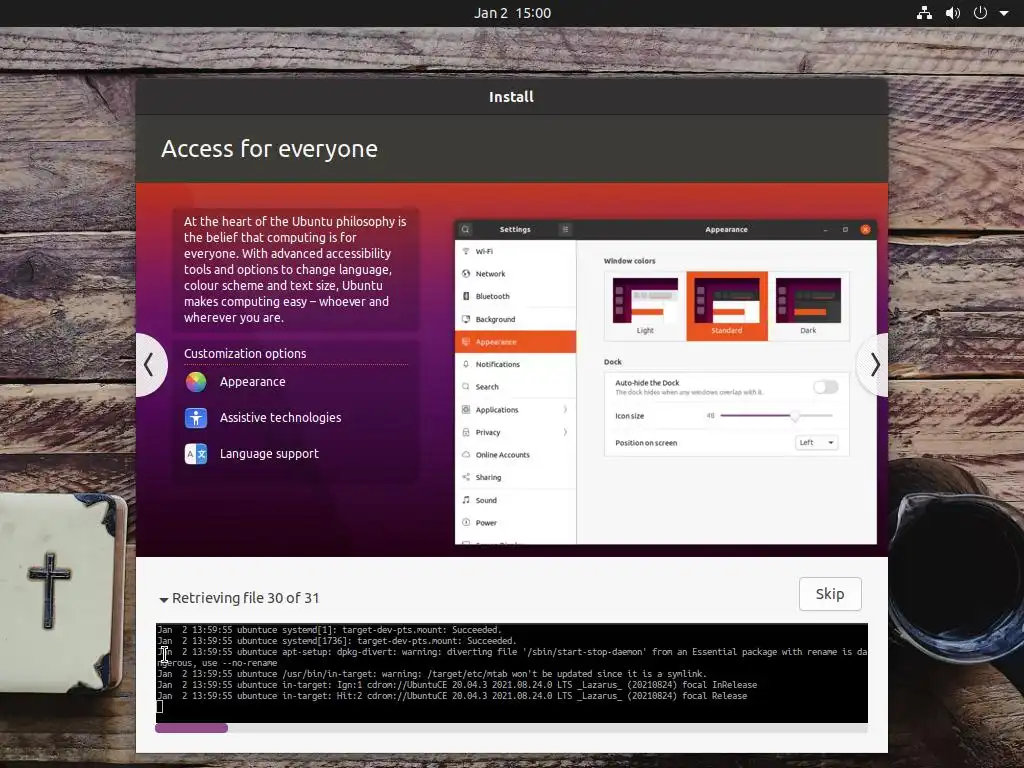Click the log line ending focal InRelease

pyautogui.click(x=457, y=685)
